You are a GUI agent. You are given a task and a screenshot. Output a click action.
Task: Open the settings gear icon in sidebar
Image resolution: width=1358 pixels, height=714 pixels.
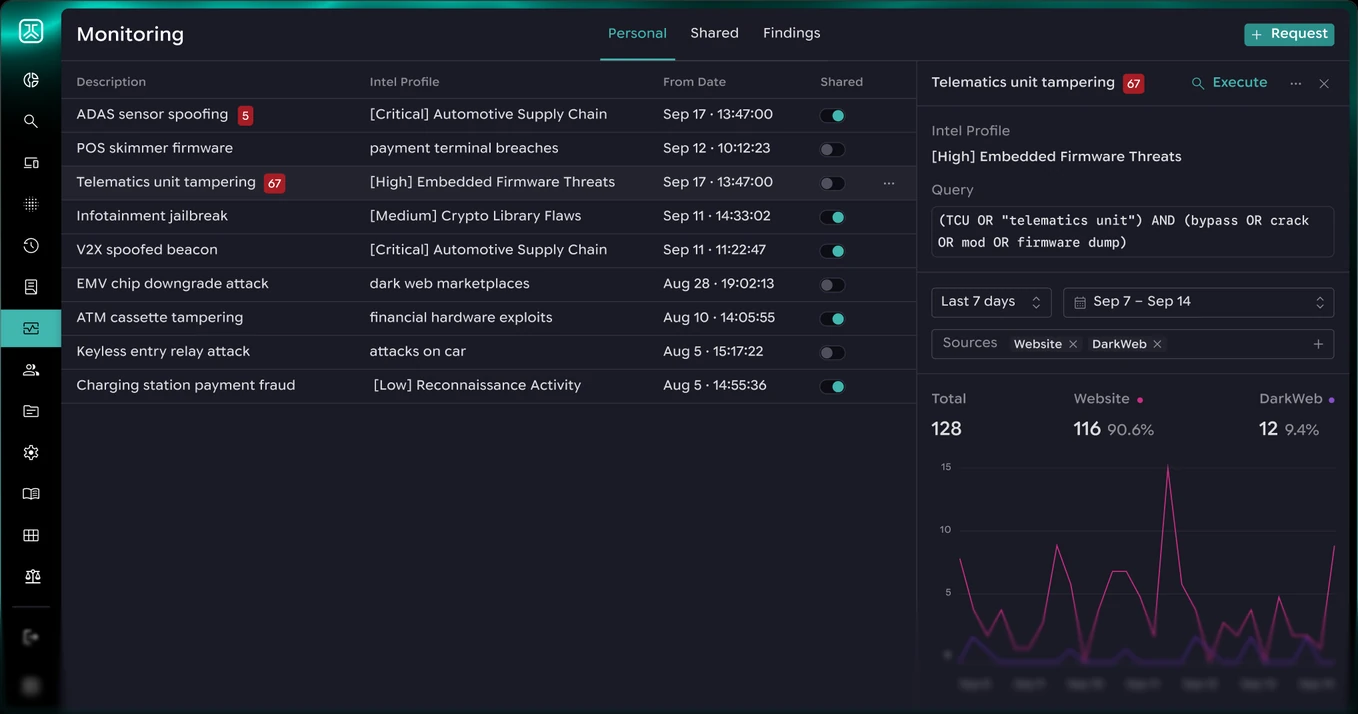[x=31, y=453]
